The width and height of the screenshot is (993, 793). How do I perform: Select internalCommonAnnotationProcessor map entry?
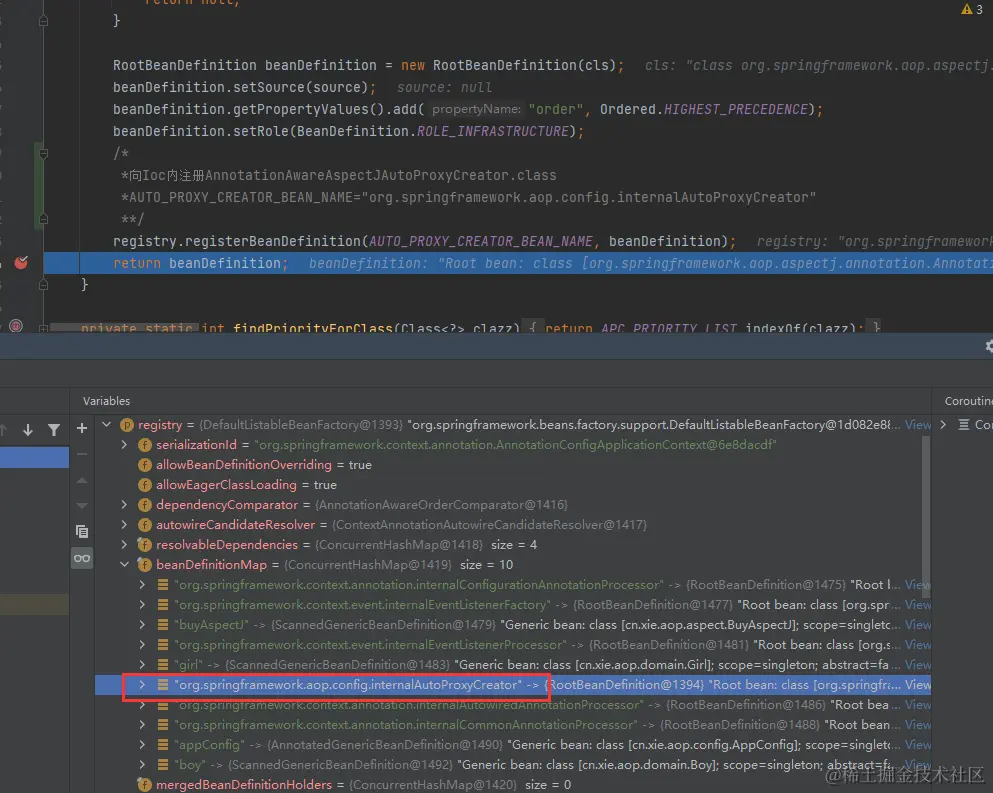pyautogui.click(x=513, y=725)
